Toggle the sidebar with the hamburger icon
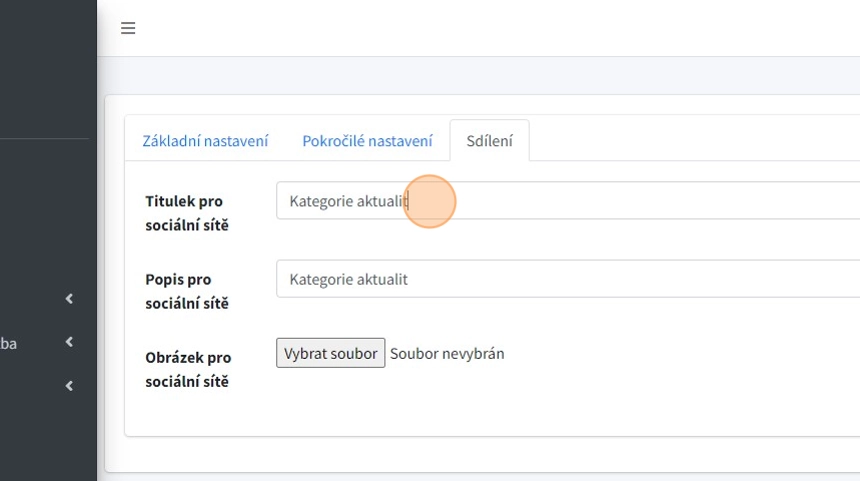Image resolution: width=860 pixels, height=481 pixels. (x=128, y=28)
